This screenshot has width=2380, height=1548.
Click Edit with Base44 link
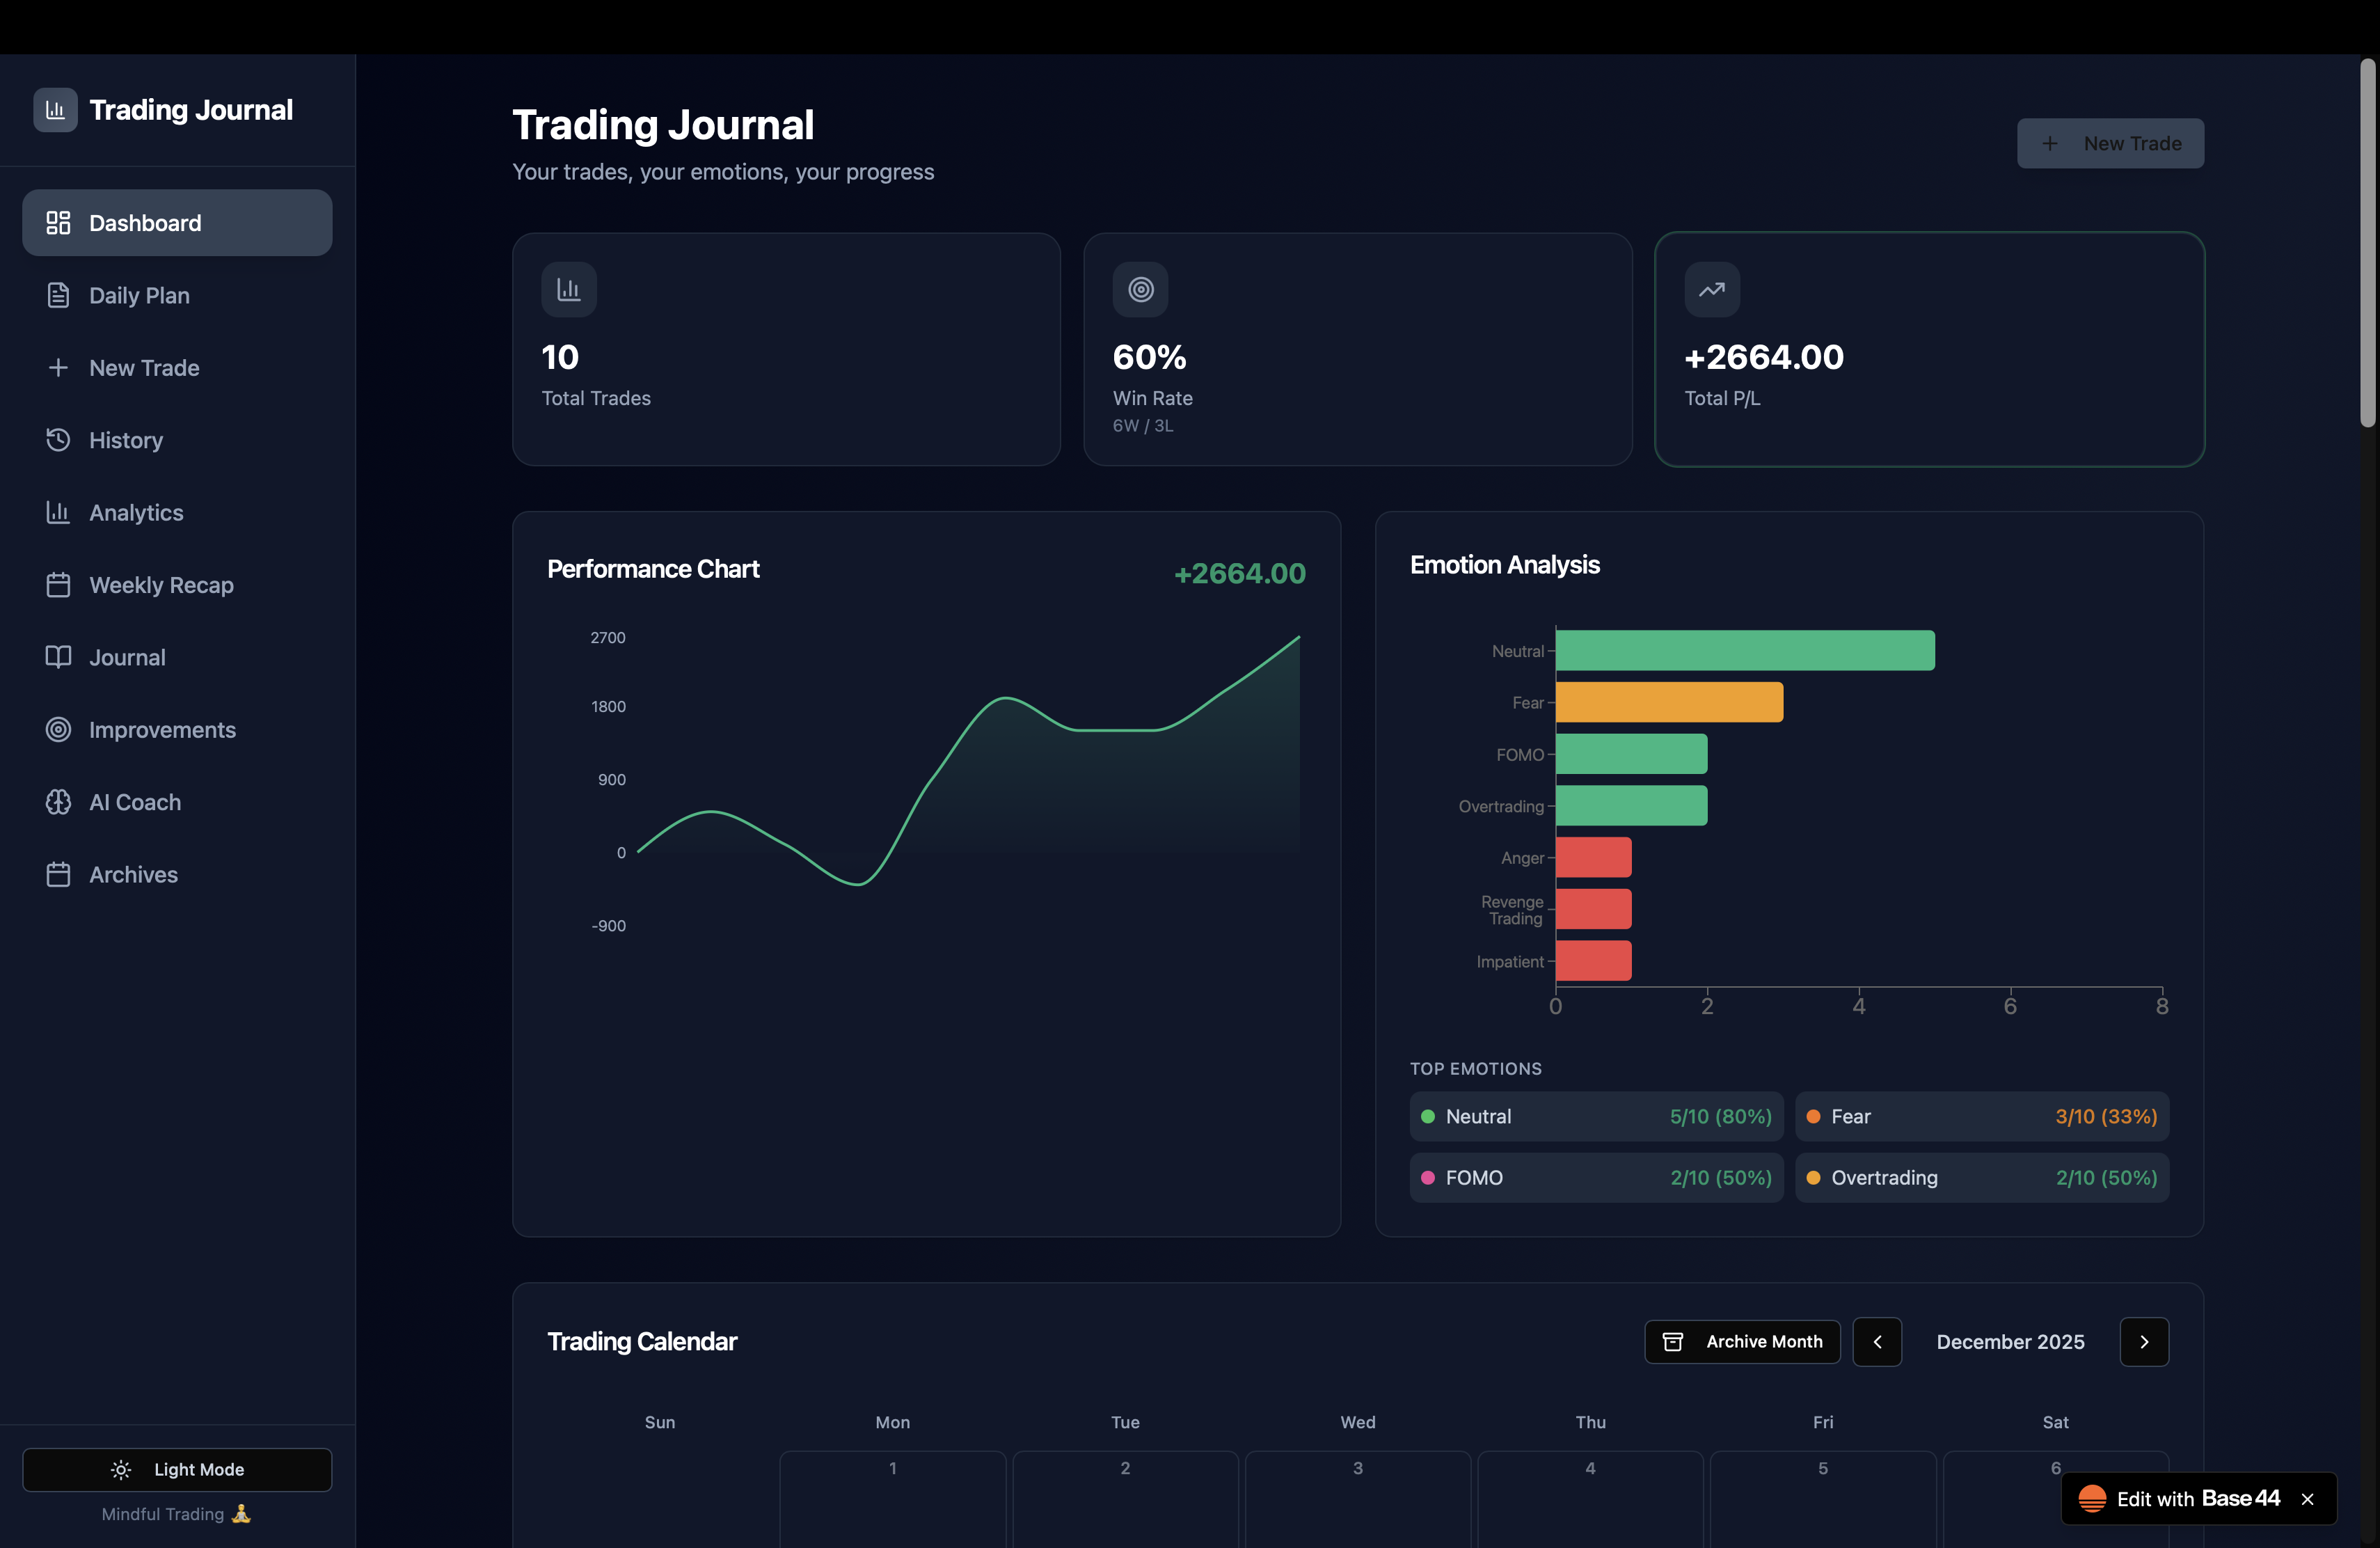click(2198, 1499)
